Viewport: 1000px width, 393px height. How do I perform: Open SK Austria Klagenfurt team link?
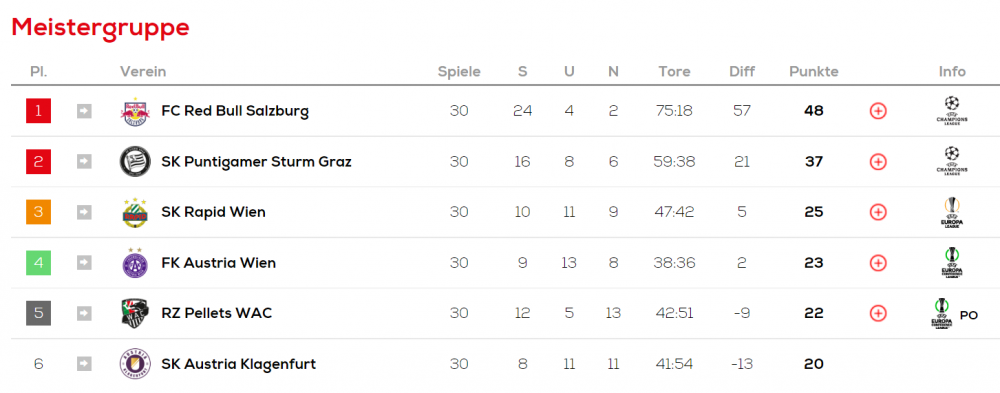click(239, 364)
